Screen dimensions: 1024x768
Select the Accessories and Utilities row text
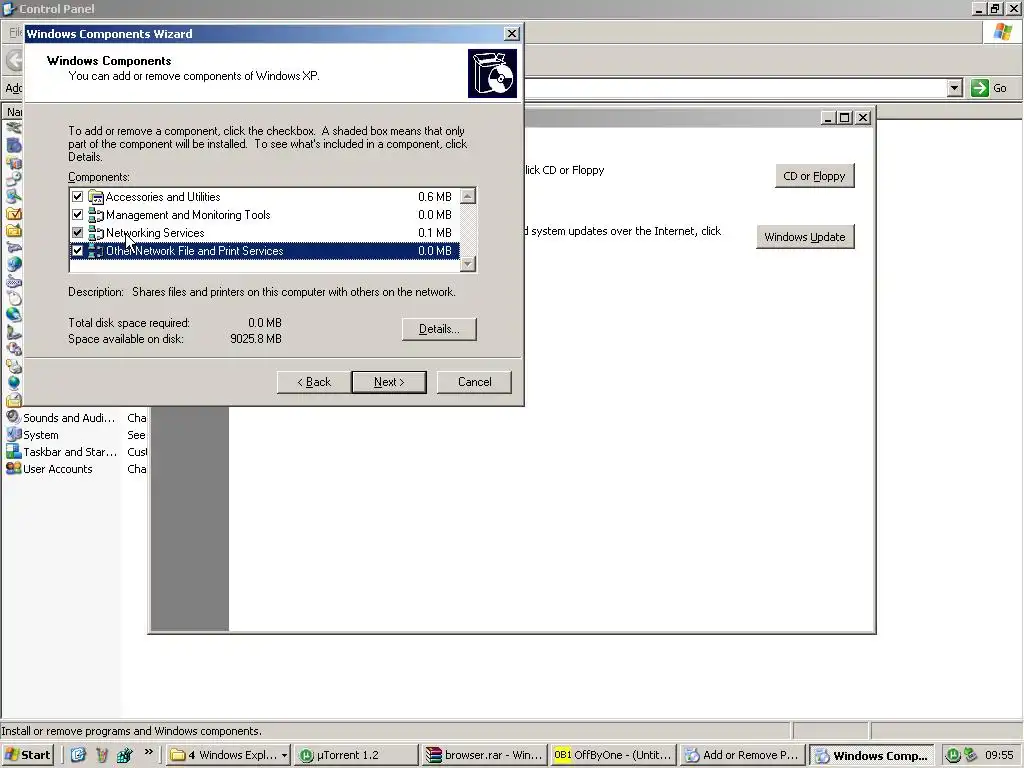point(163,197)
